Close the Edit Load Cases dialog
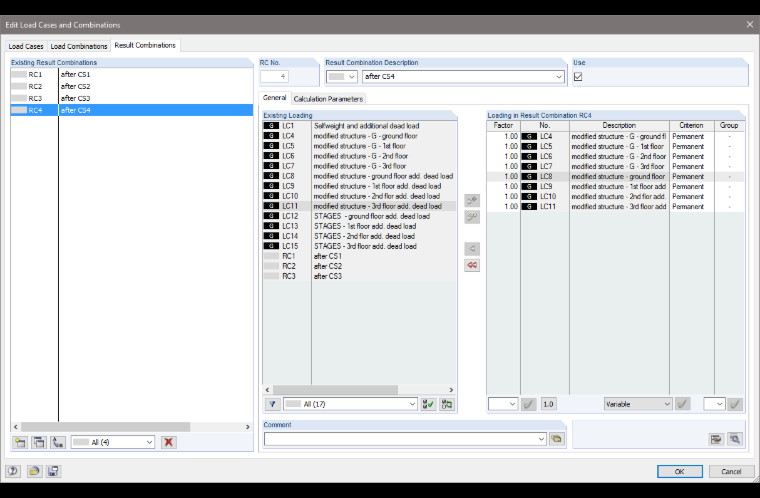This screenshot has height=498, width=760. tap(749, 25)
